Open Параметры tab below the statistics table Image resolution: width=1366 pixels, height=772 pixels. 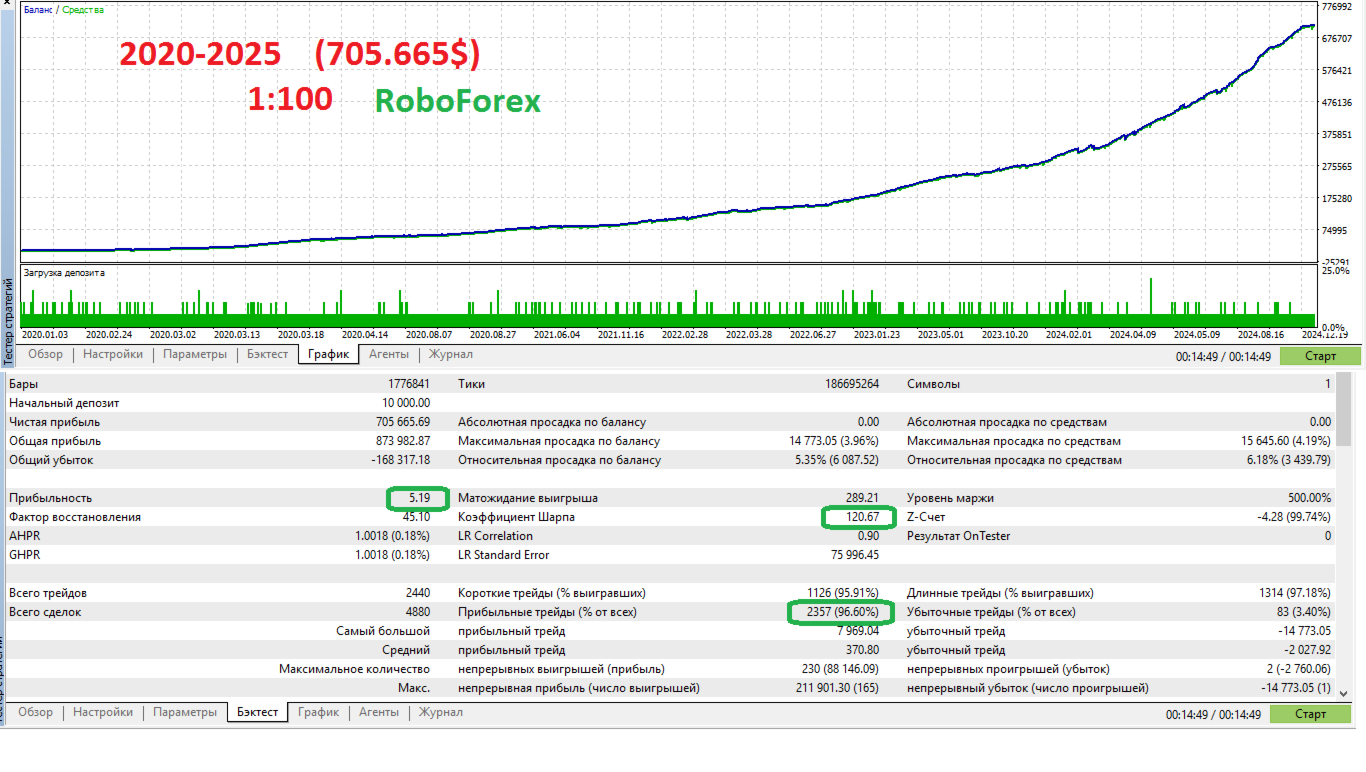pos(185,712)
